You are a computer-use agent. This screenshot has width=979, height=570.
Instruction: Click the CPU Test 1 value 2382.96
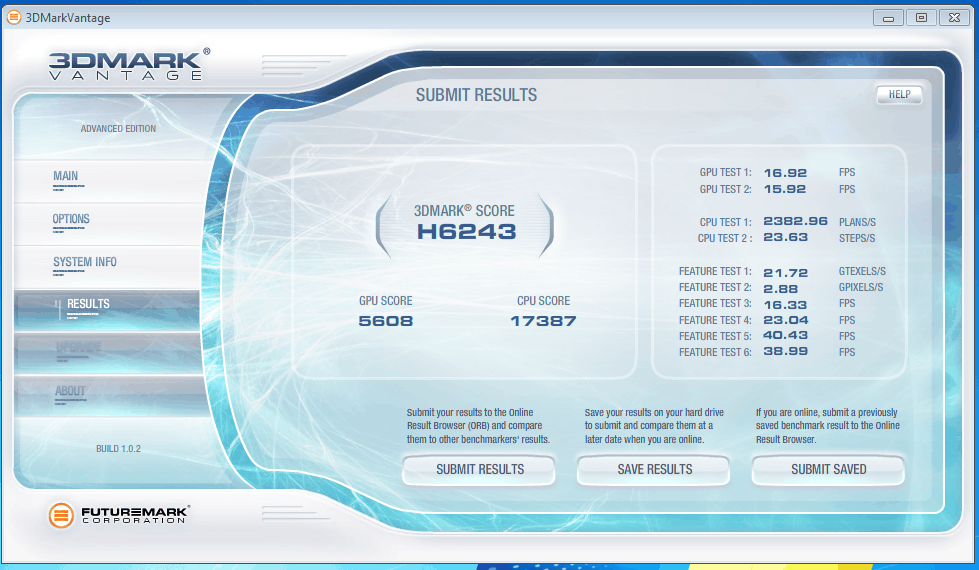pos(795,221)
